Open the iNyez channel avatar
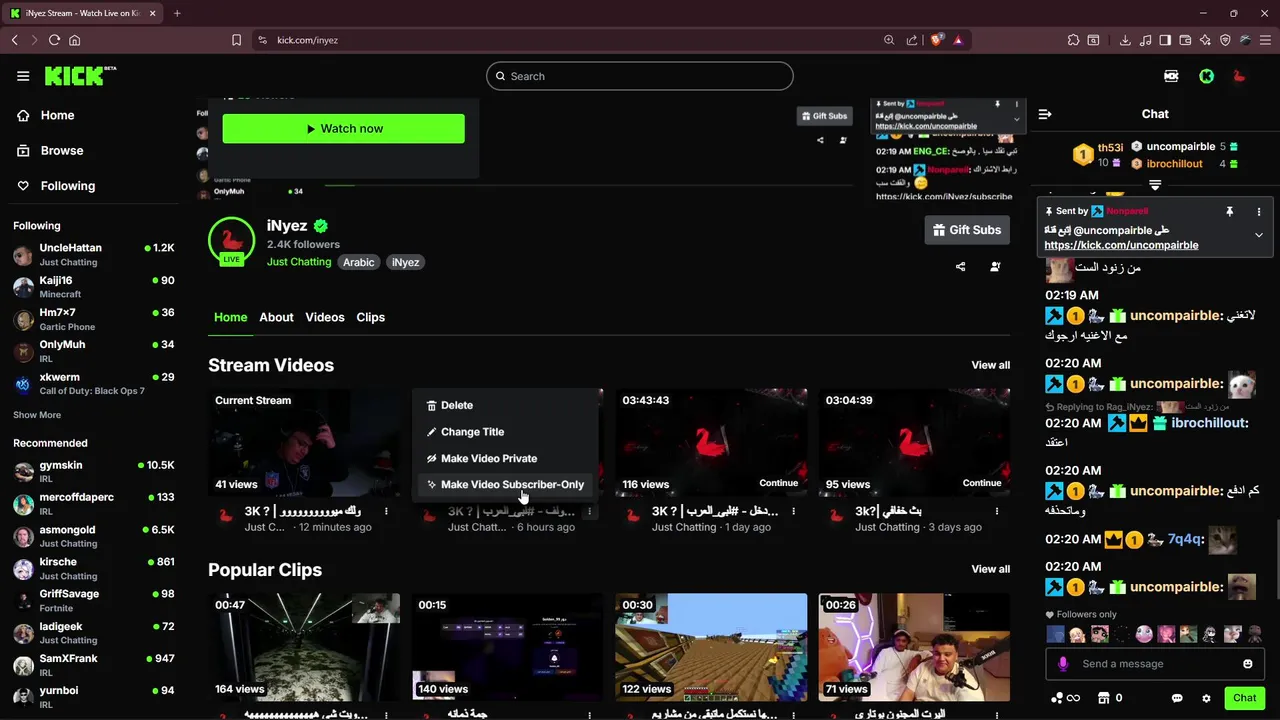Screen dimensions: 1280x720 click(x=231, y=241)
